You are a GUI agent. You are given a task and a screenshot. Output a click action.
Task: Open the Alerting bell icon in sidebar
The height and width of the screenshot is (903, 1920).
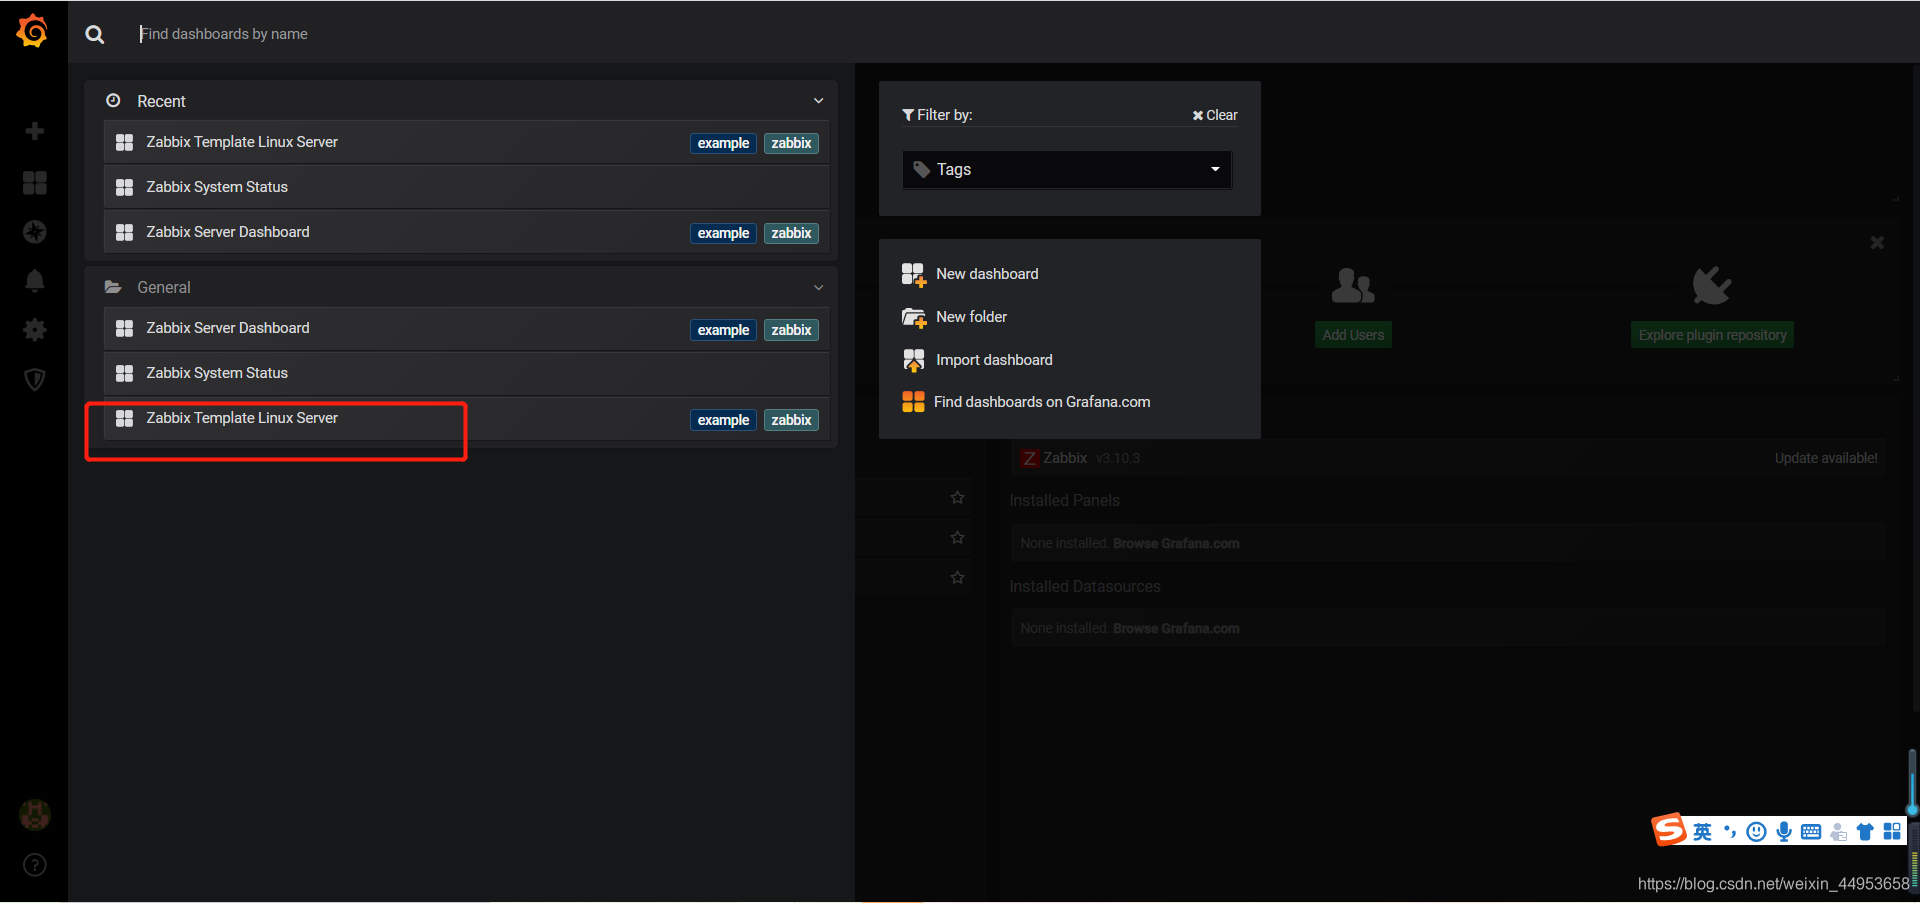click(35, 281)
